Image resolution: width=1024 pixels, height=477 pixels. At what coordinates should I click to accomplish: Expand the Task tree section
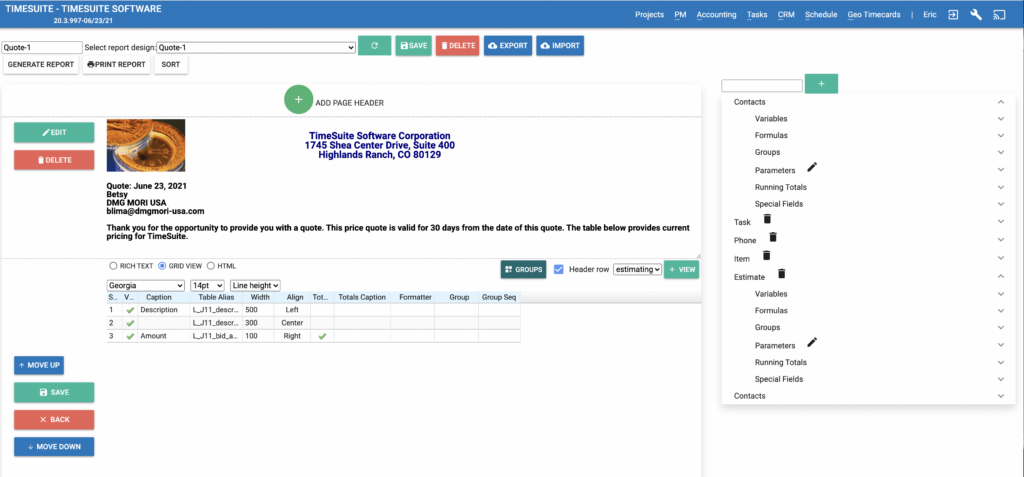point(1000,222)
